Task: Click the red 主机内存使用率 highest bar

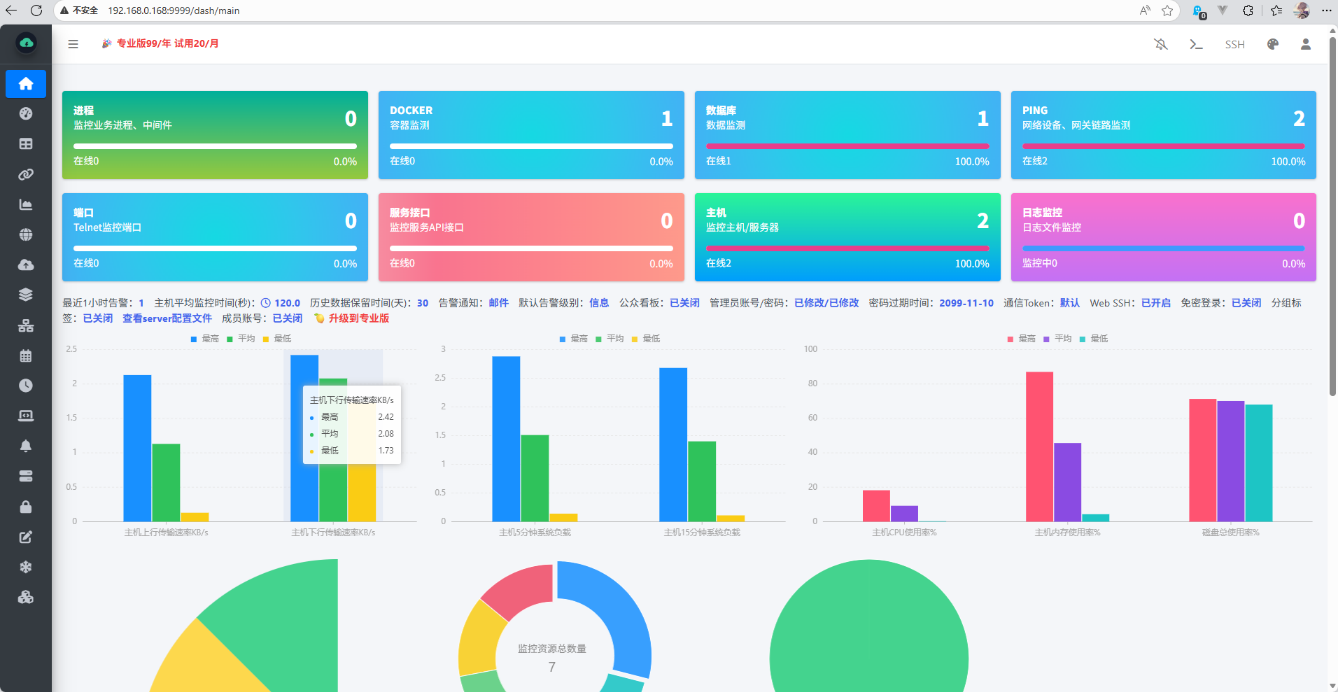Action: (x=1039, y=446)
